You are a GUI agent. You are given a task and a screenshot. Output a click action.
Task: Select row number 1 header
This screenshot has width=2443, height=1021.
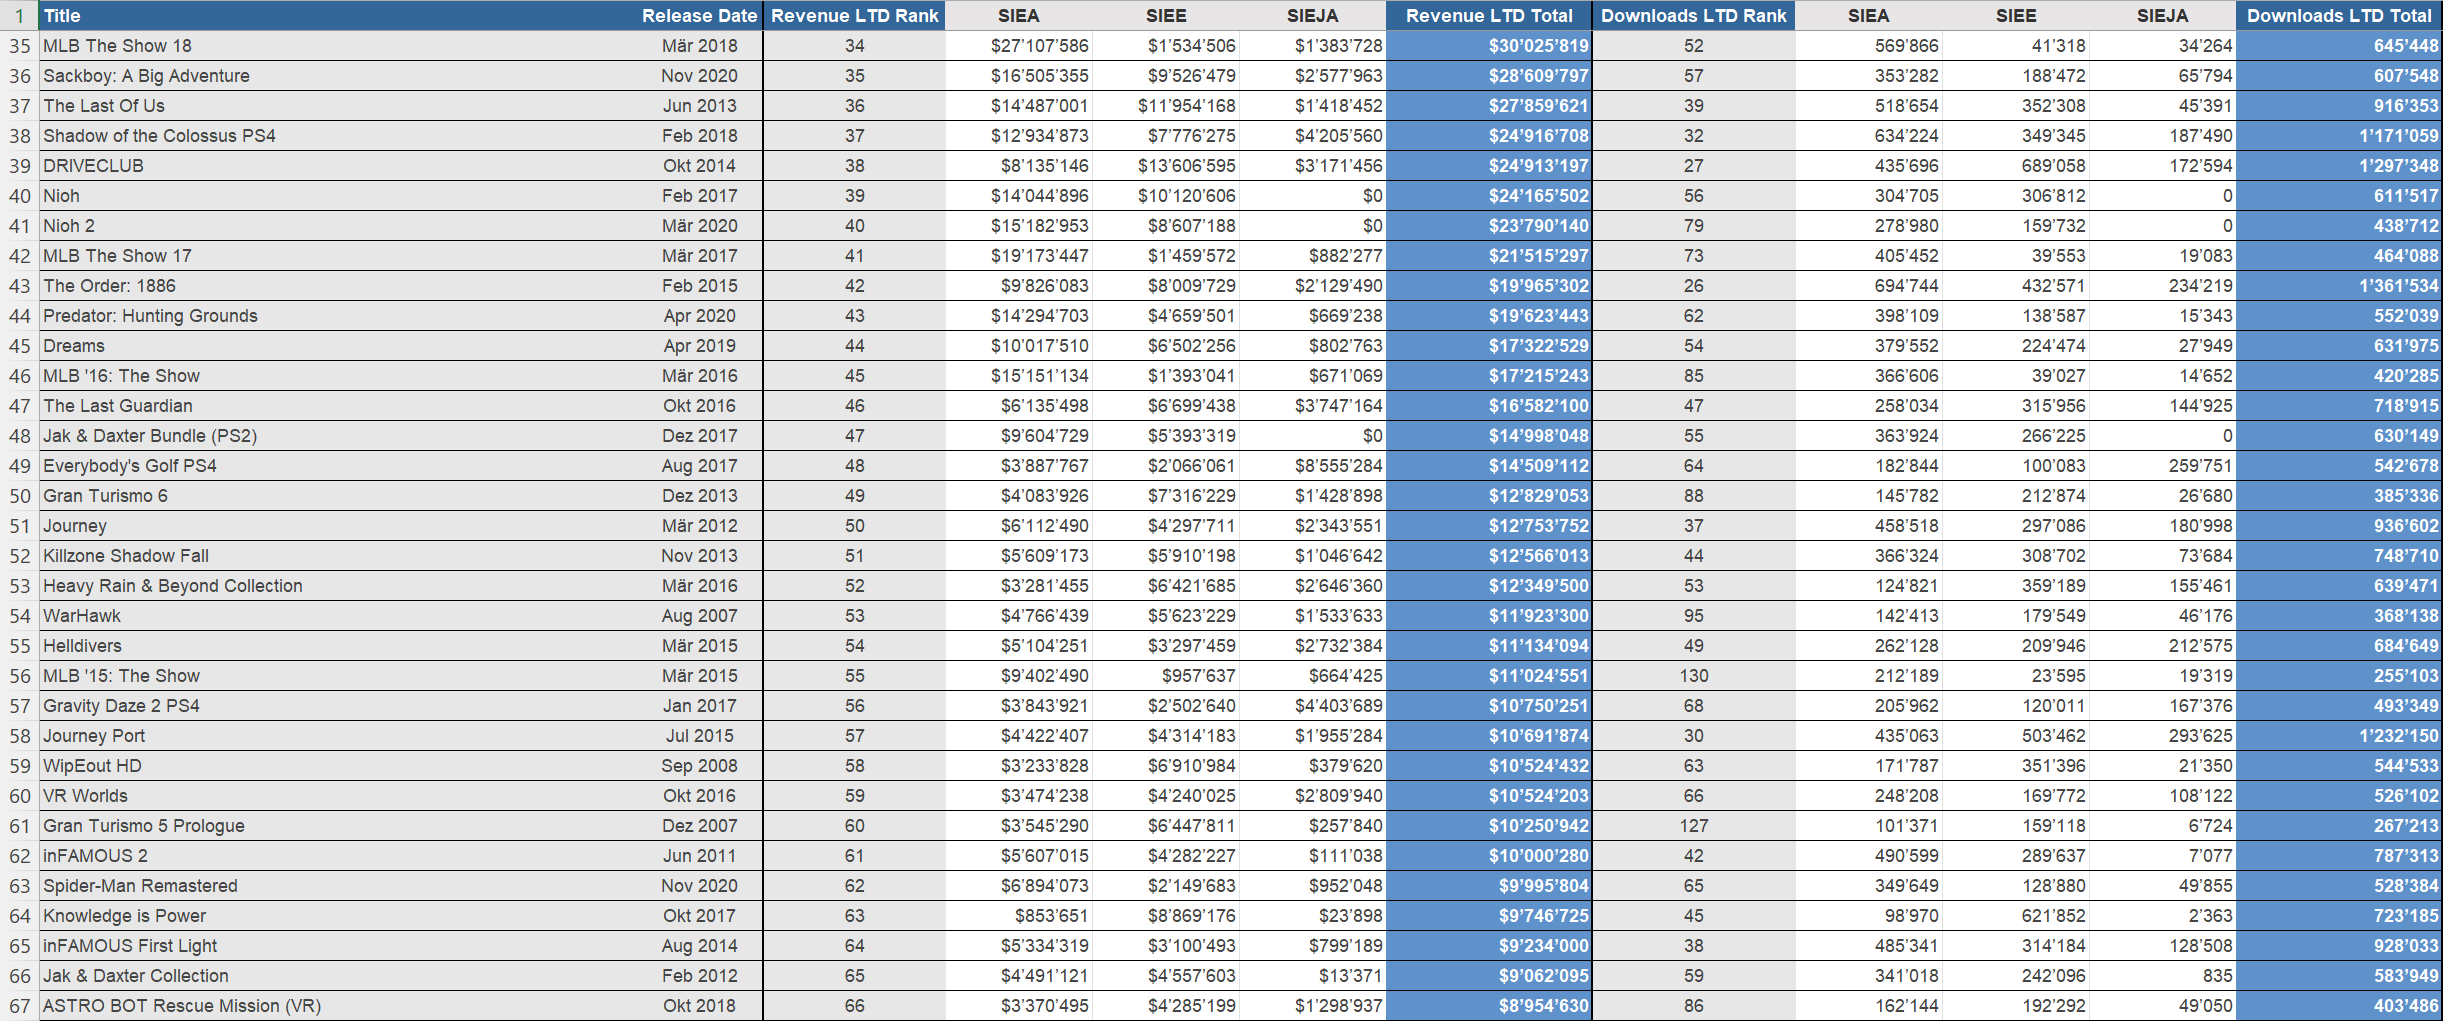click(x=19, y=15)
